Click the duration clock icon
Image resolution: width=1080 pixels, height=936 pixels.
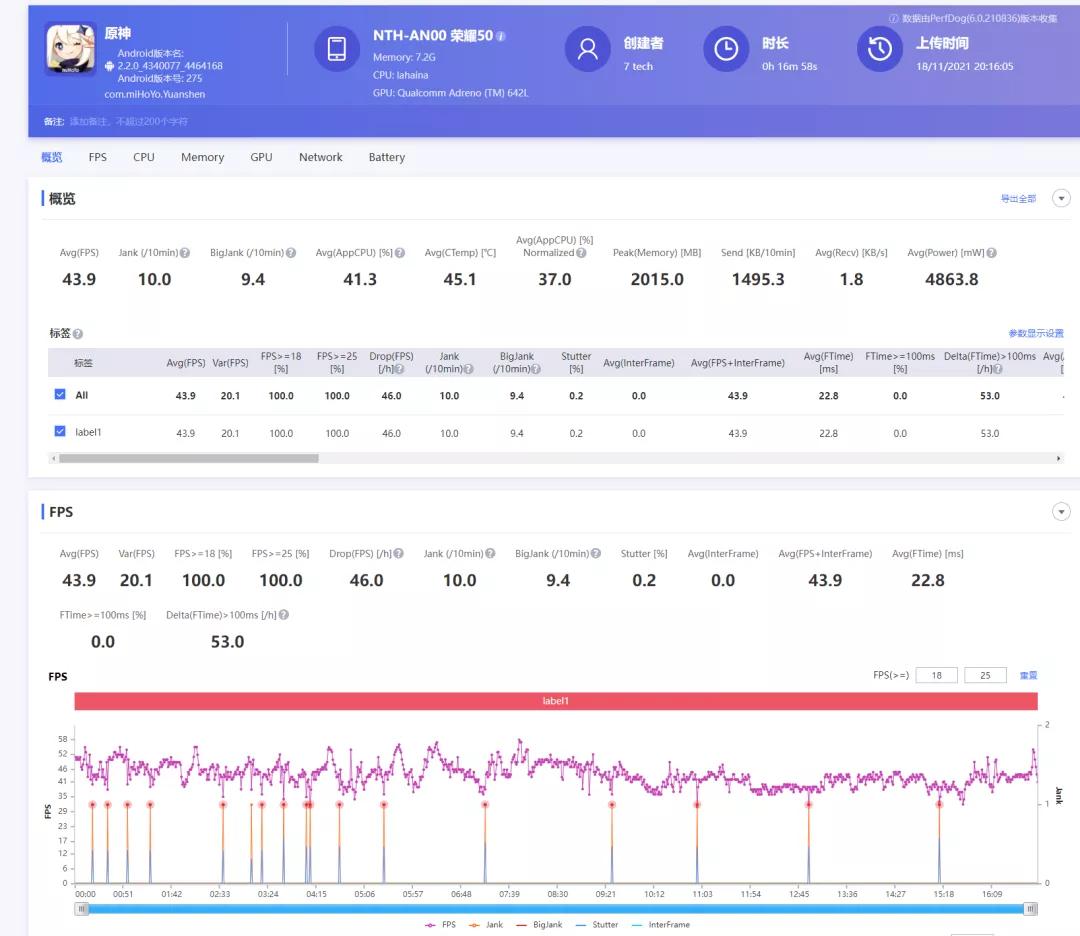tap(726, 49)
